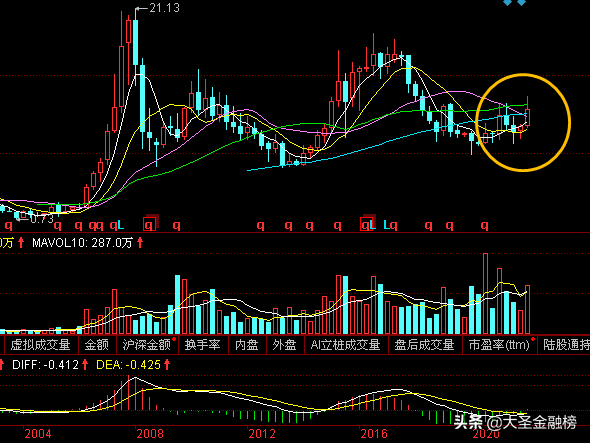Viewport: 590px width, 443px height.
Task: Click the q marker directly above 2020
Action: point(485,225)
